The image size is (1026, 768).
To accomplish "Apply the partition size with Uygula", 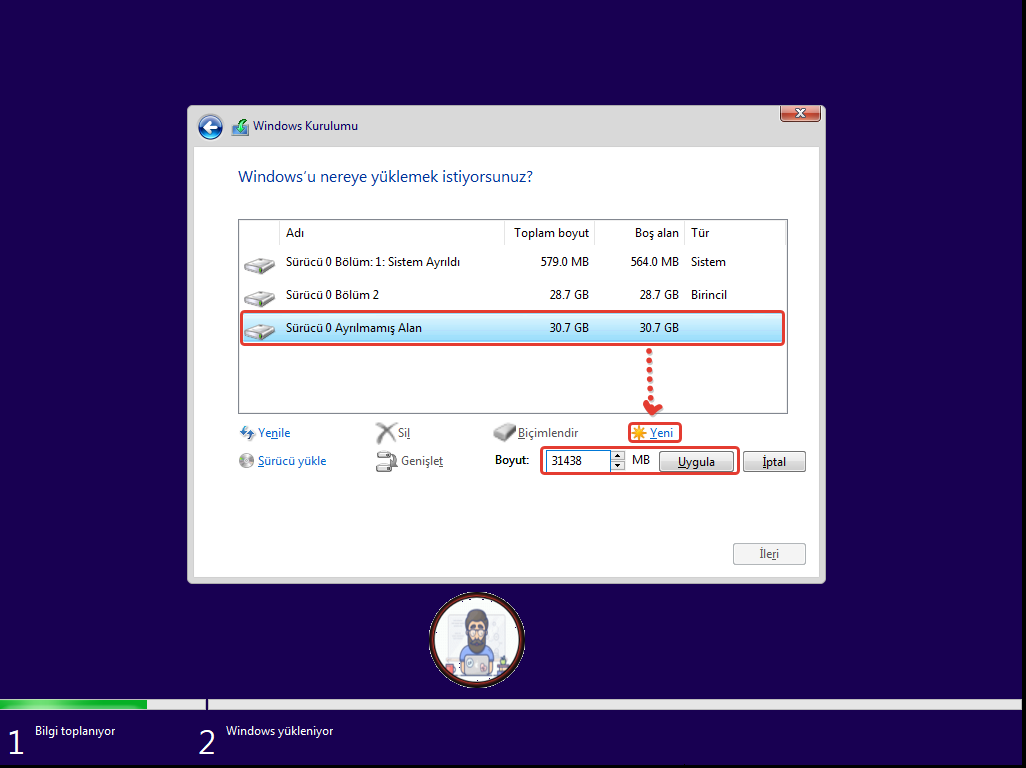I will pyautogui.click(x=696, y=462).
